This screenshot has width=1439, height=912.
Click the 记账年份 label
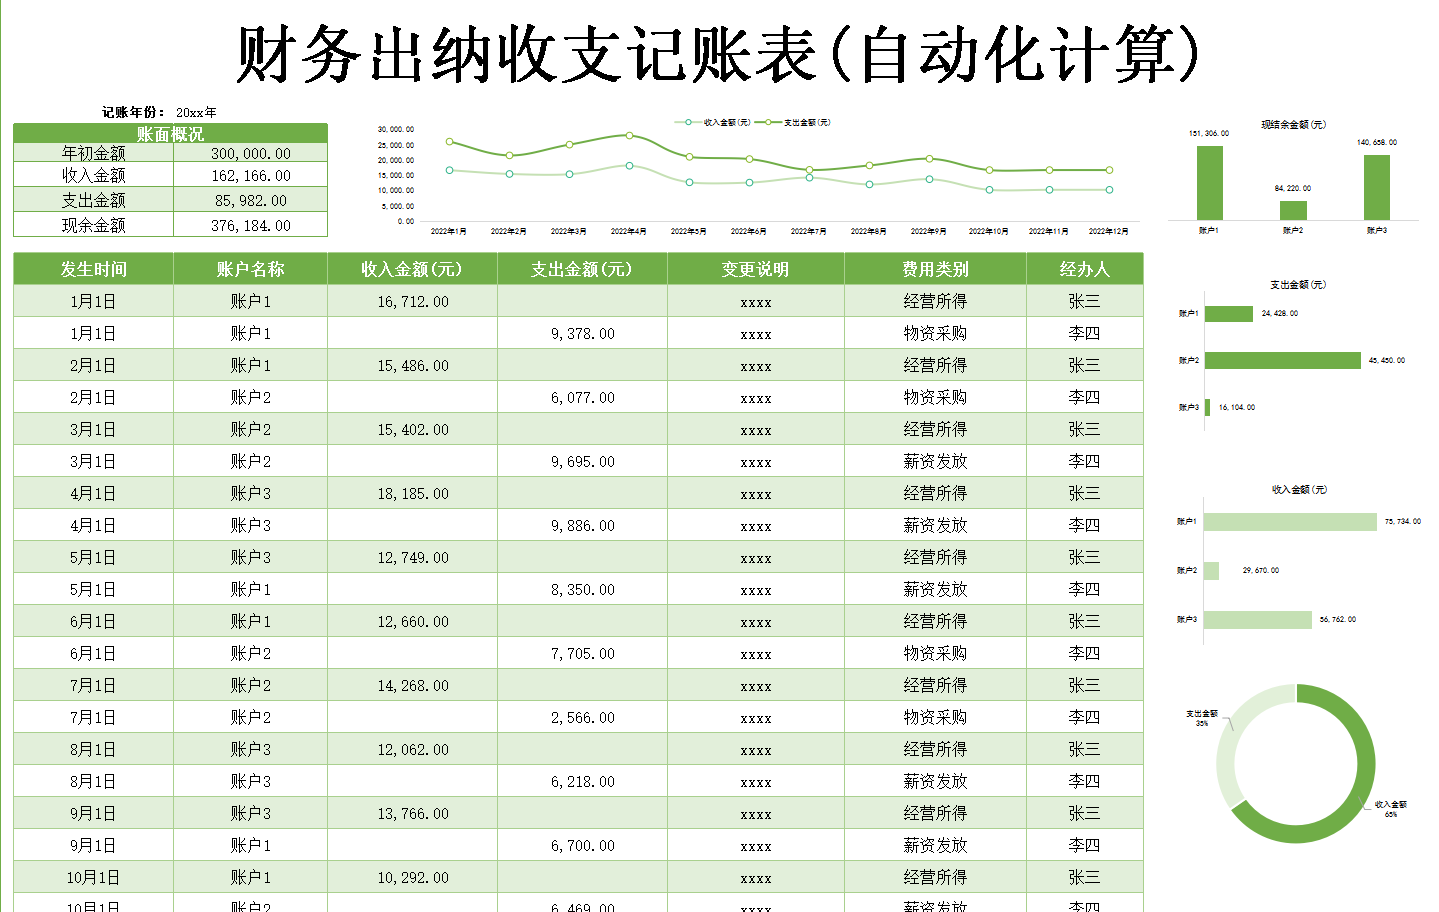coord(133,112)
